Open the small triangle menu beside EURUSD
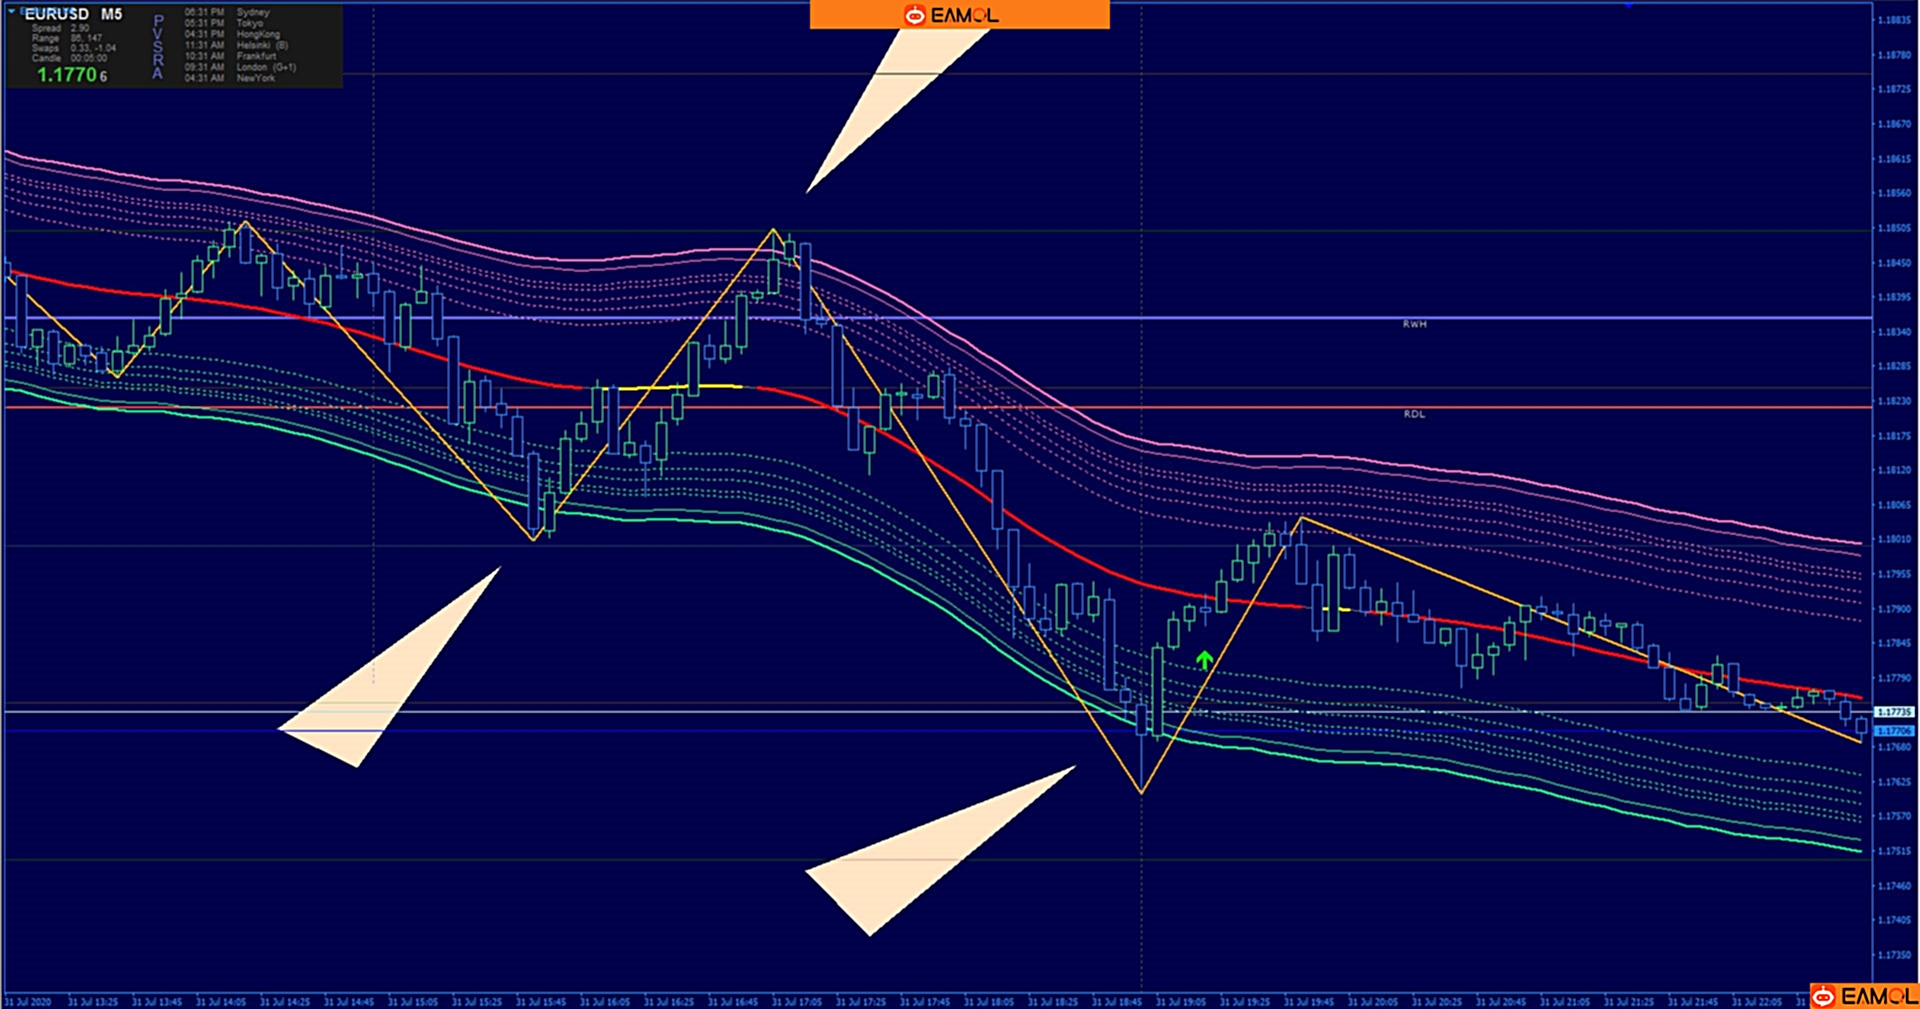 tap(12, 11)
